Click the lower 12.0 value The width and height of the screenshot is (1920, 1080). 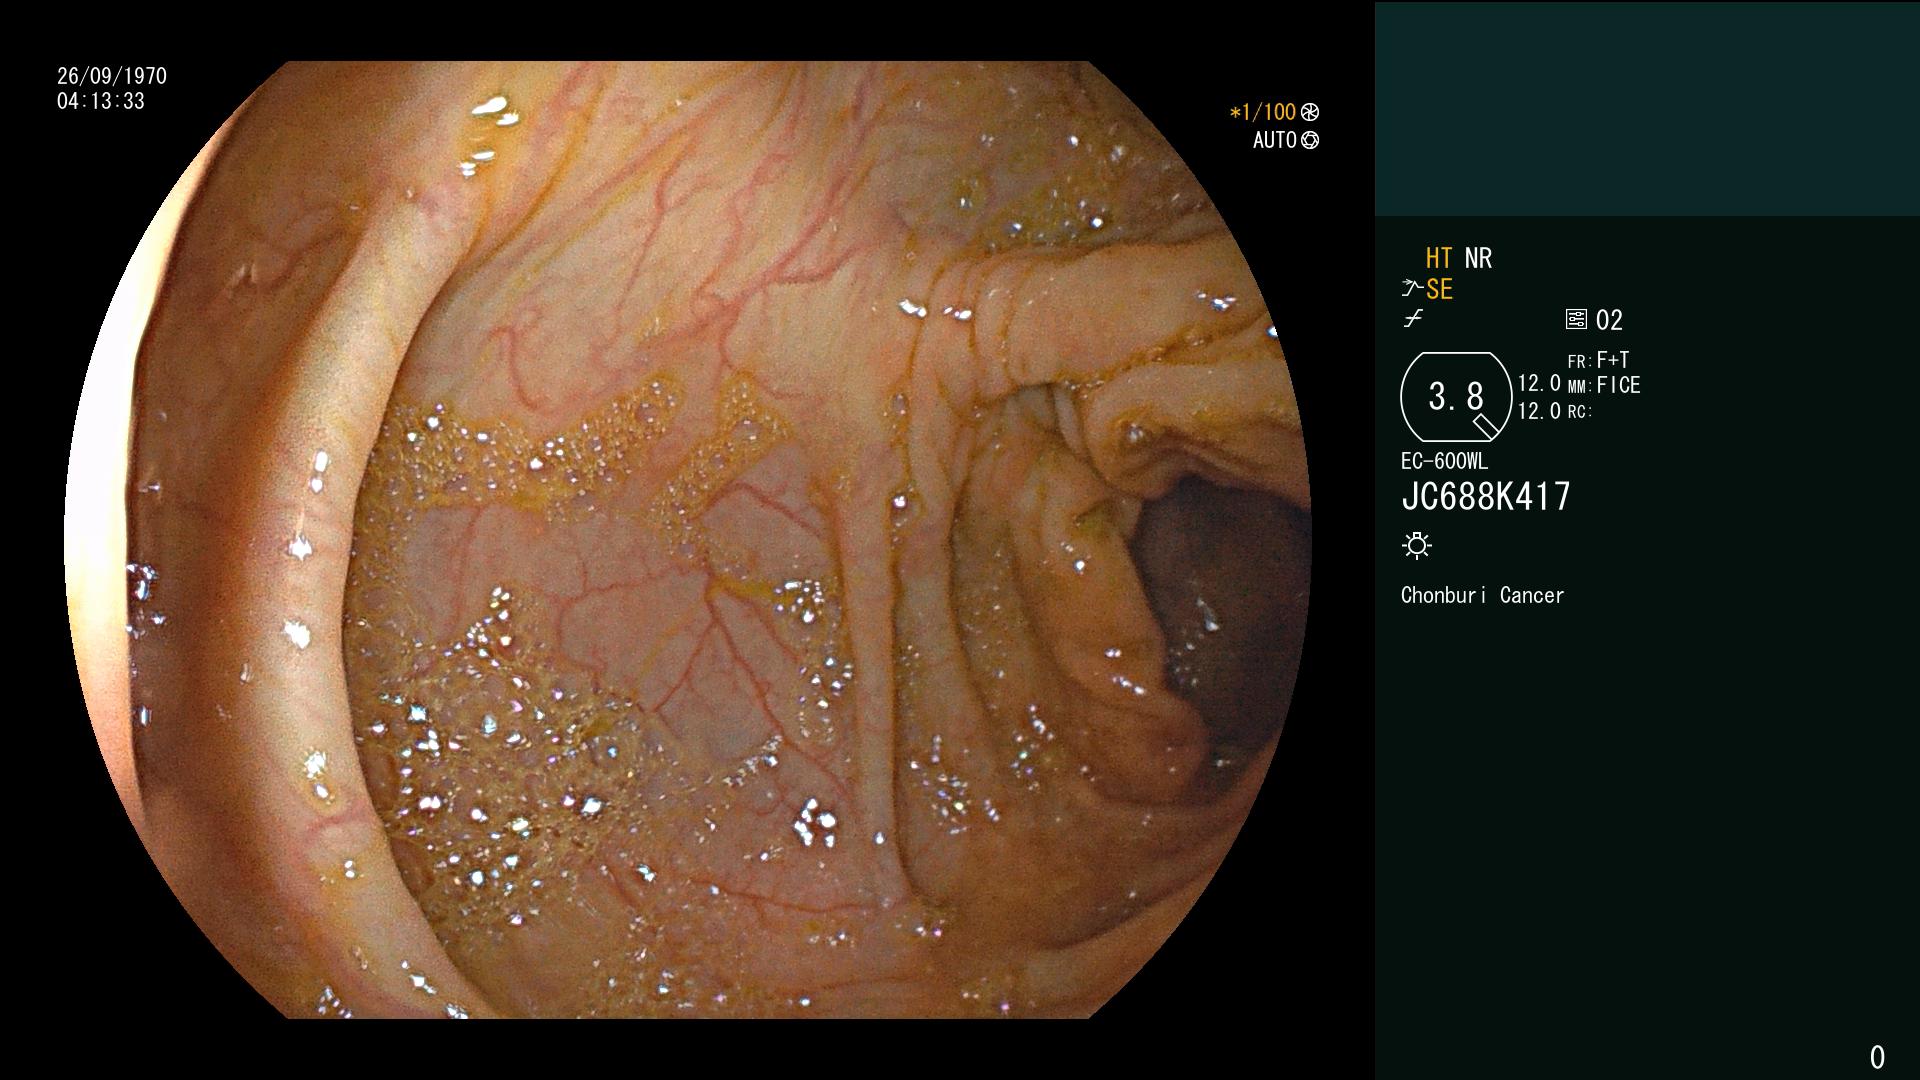click(1539, 411)
